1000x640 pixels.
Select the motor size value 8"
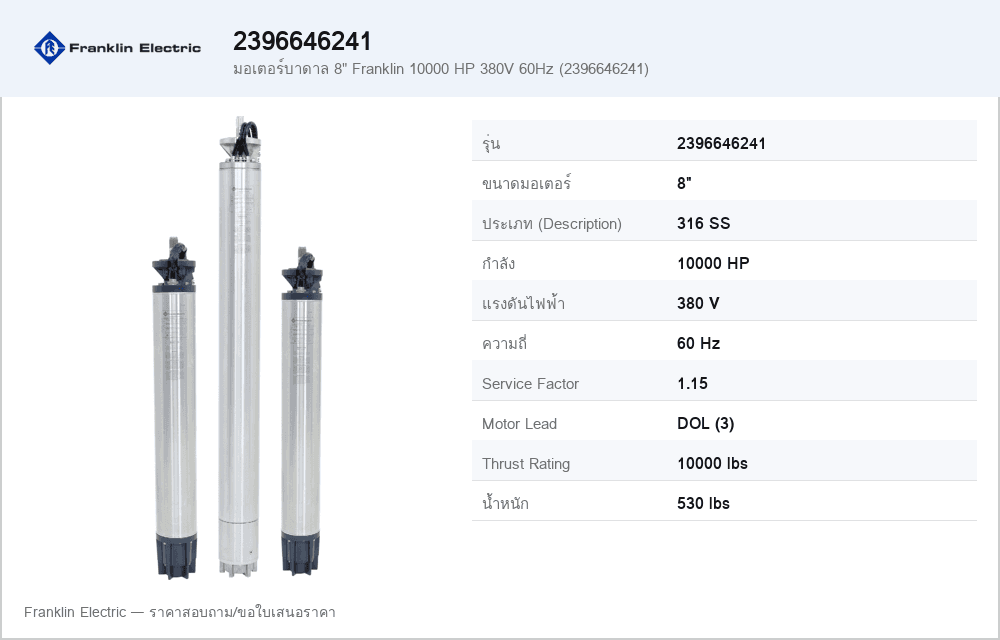point(684,184)
